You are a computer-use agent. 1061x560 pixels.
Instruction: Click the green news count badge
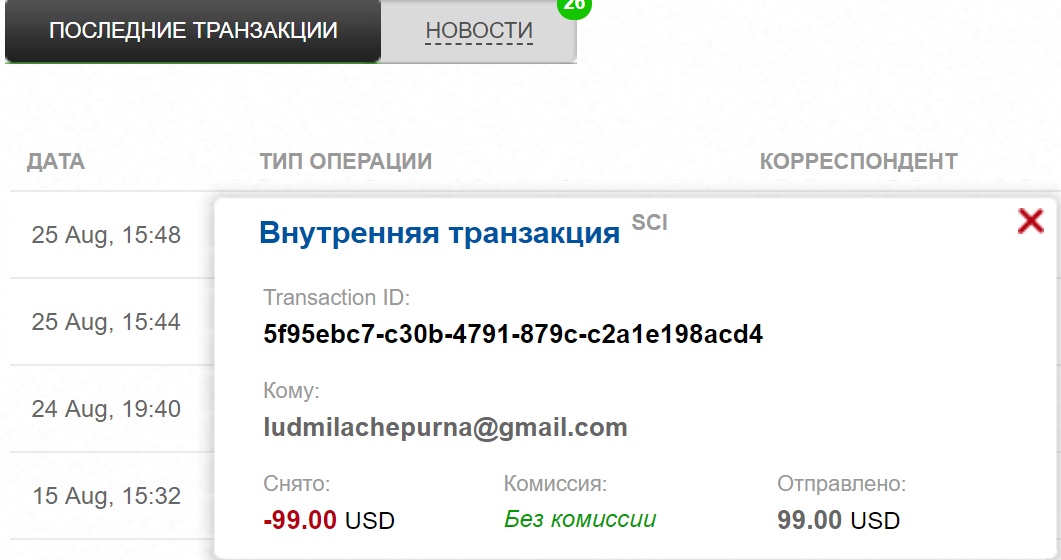coord(574,5)
